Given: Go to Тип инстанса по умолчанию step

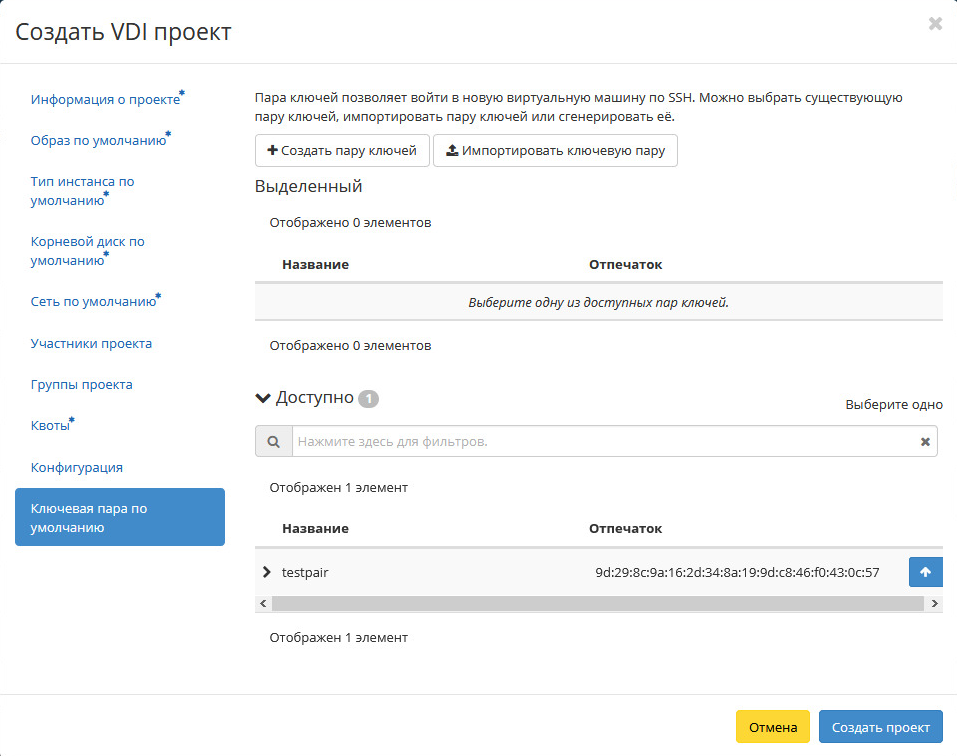Looking at the screenshot, I should coord(82,190).
